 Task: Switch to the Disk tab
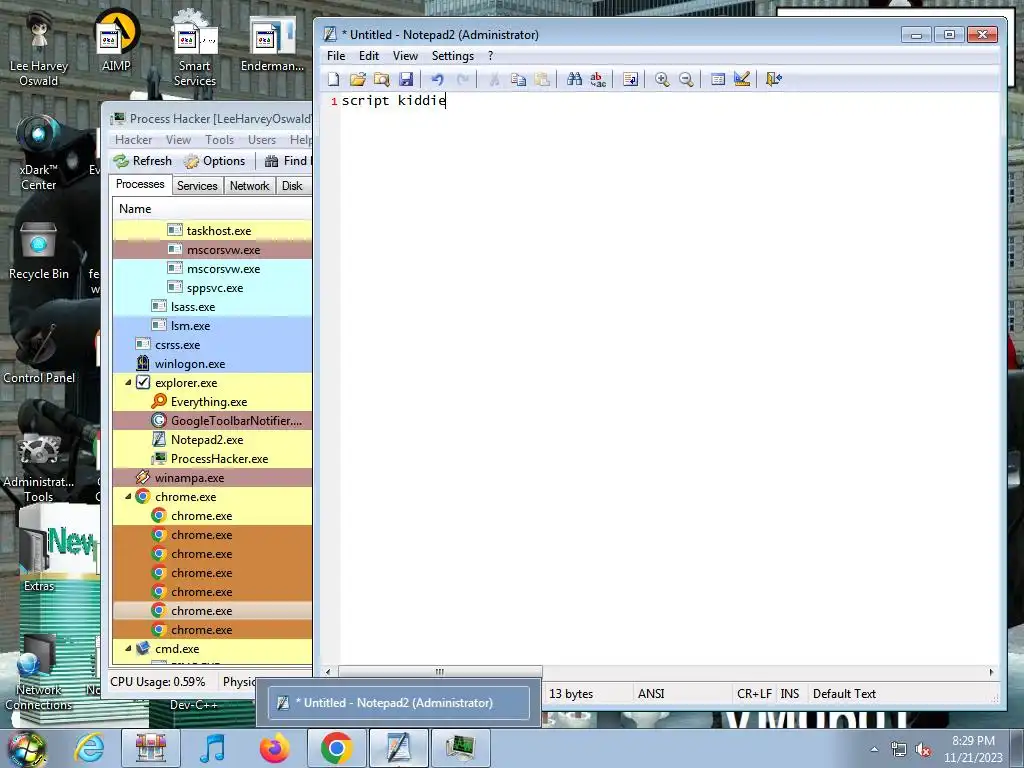(292, 186)
